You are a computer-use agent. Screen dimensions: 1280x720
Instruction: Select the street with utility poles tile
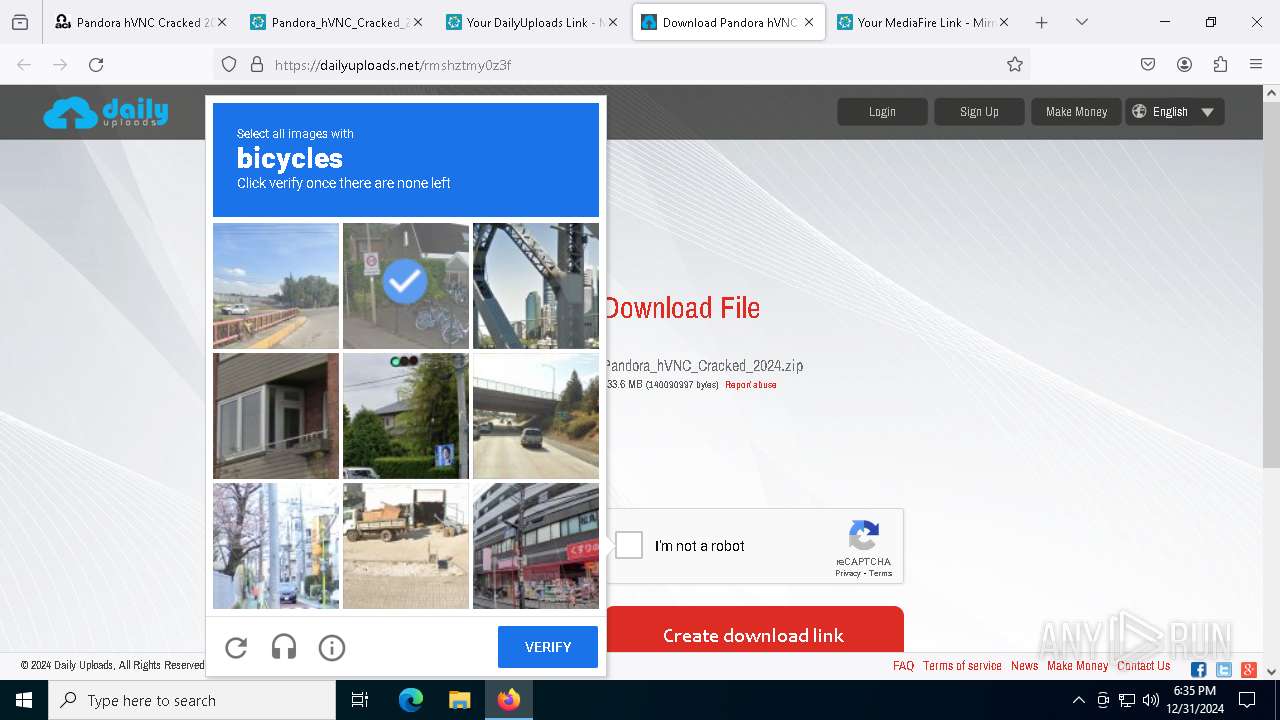(x=276, y=546)
